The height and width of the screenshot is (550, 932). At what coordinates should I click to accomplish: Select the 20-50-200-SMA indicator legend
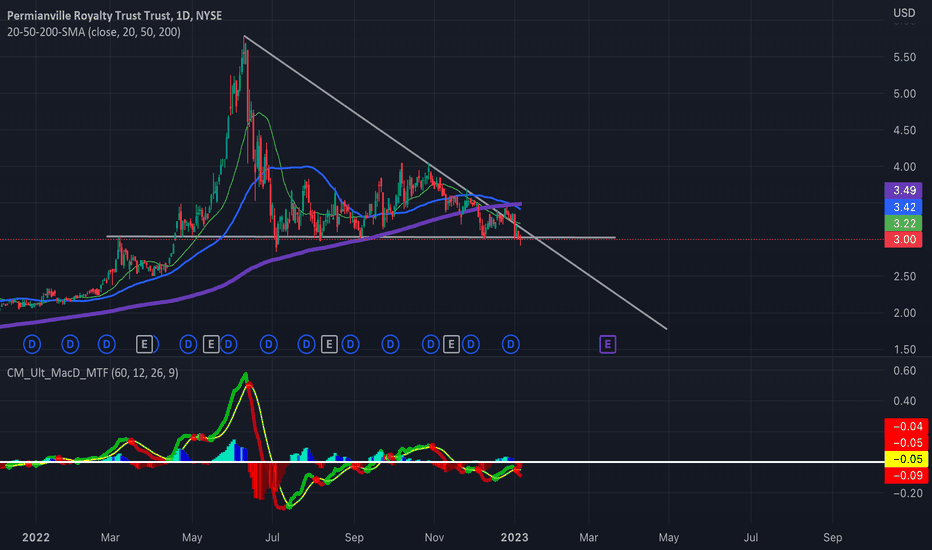click(93, 32)
